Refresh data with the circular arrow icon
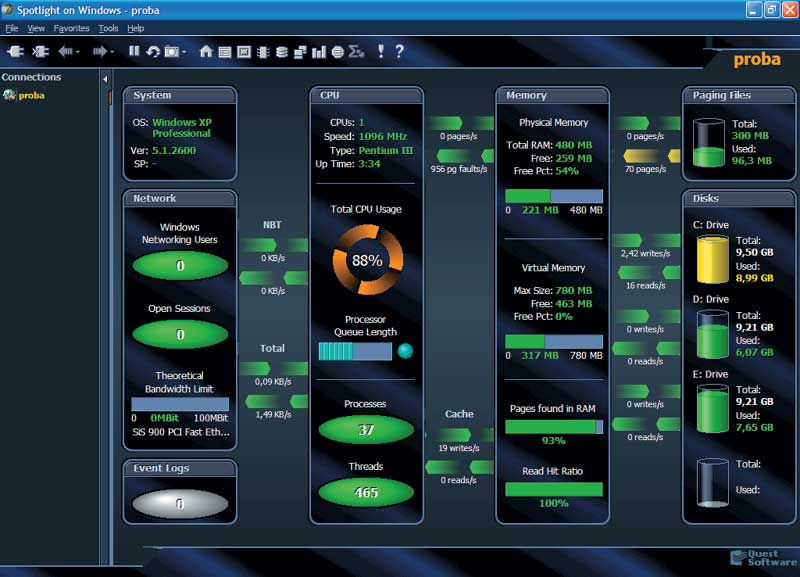800x577 pixels. pos(153,52)
